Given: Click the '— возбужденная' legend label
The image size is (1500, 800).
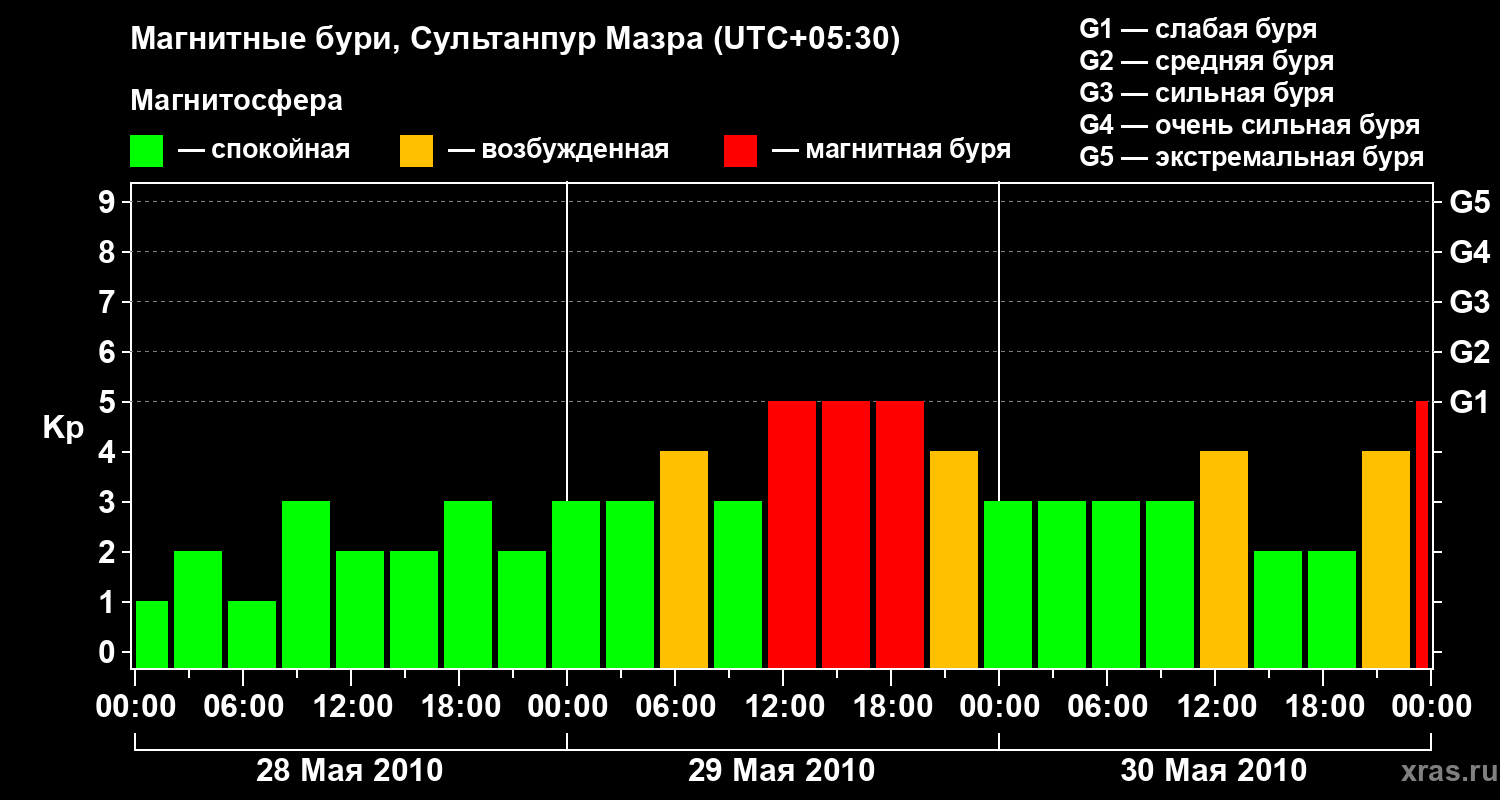Looking at the screenshot, I should point(558,150).
